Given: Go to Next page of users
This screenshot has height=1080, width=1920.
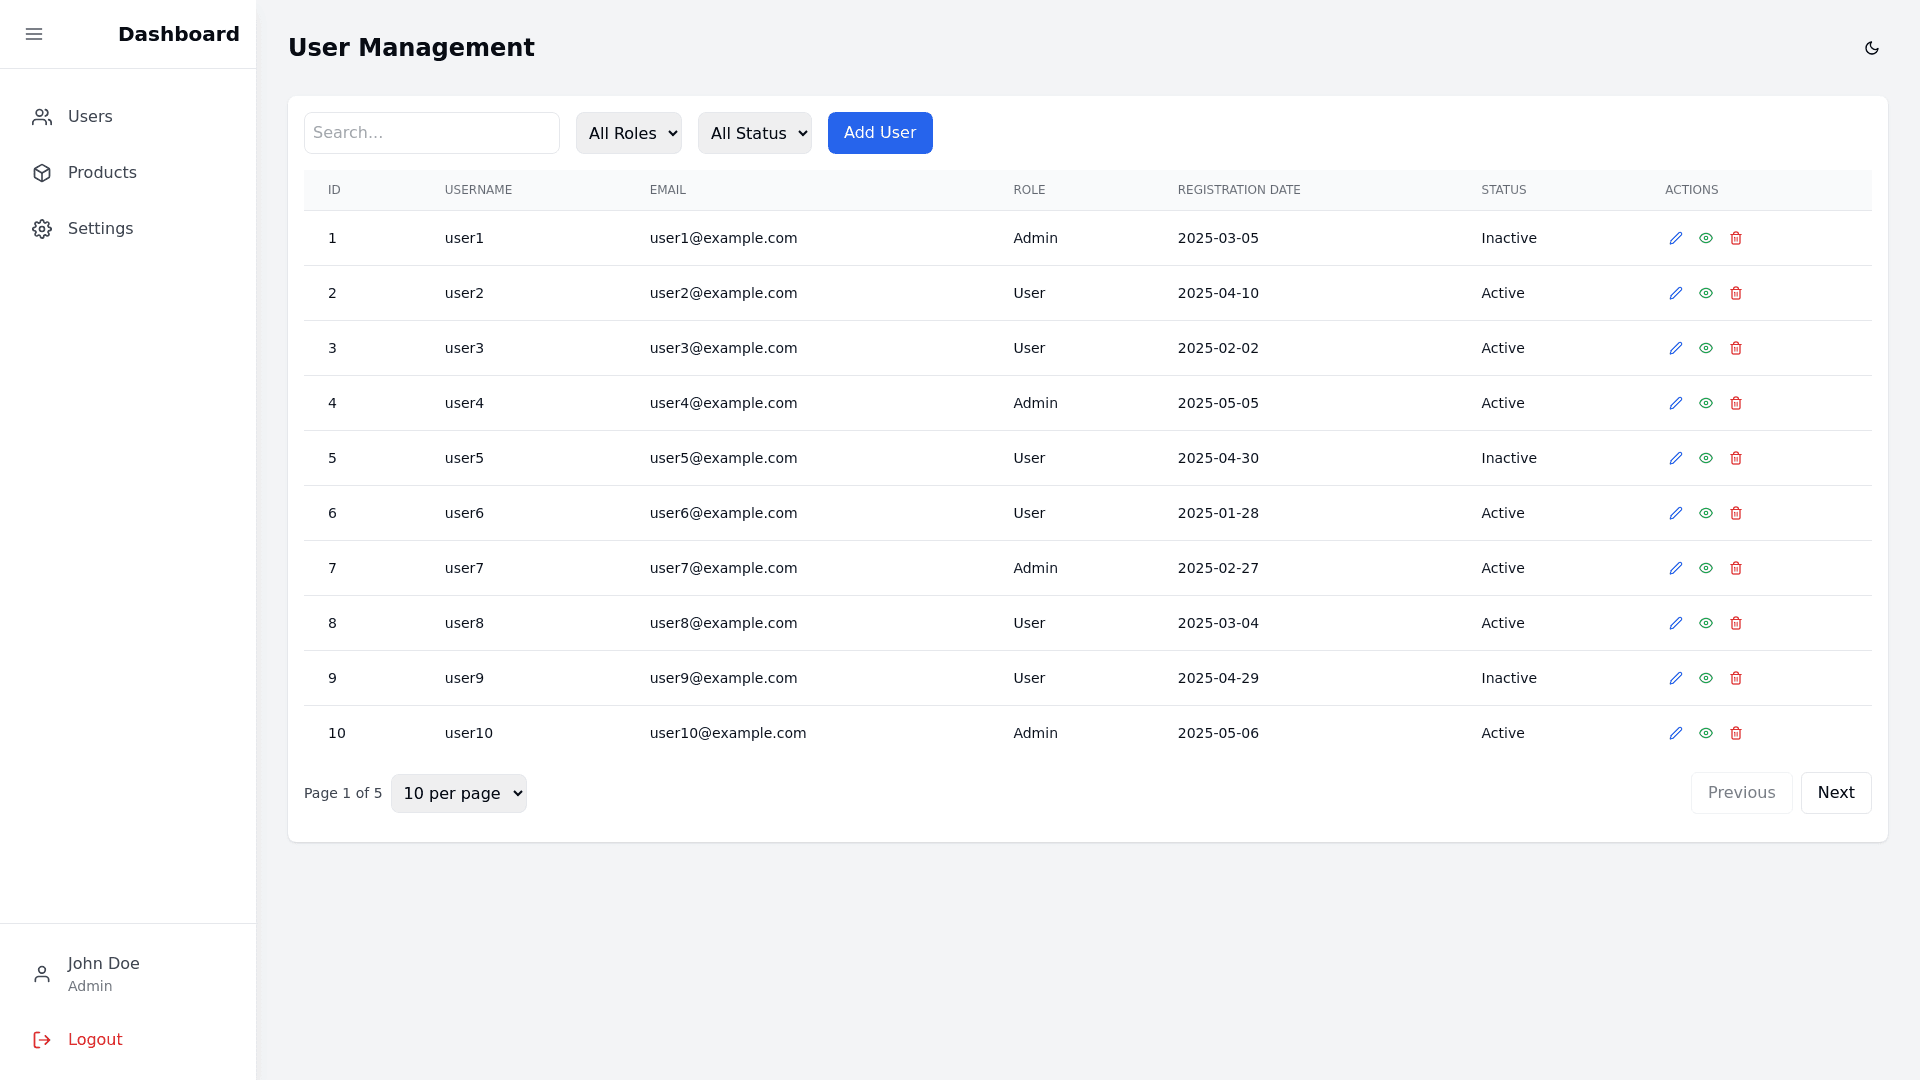Looking at the screenshot, I should (x=1836, y=793).
